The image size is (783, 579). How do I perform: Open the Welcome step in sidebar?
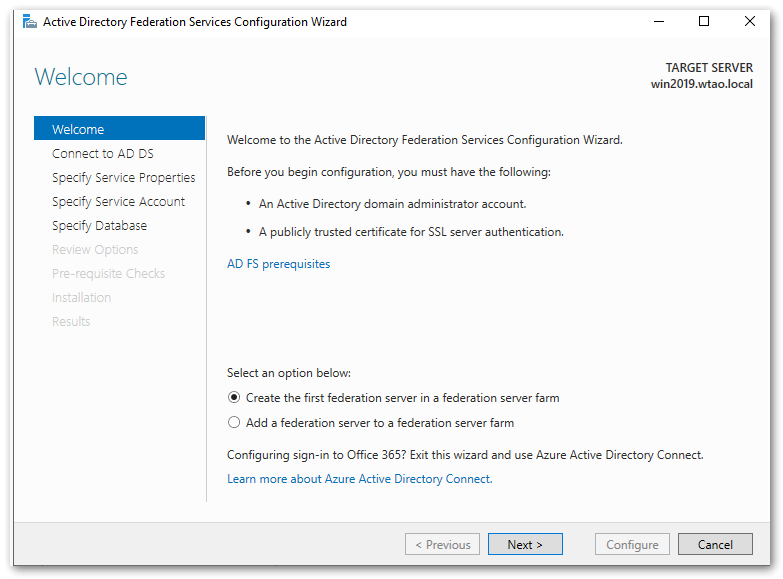pyautogui.click(x=78, y=130)
